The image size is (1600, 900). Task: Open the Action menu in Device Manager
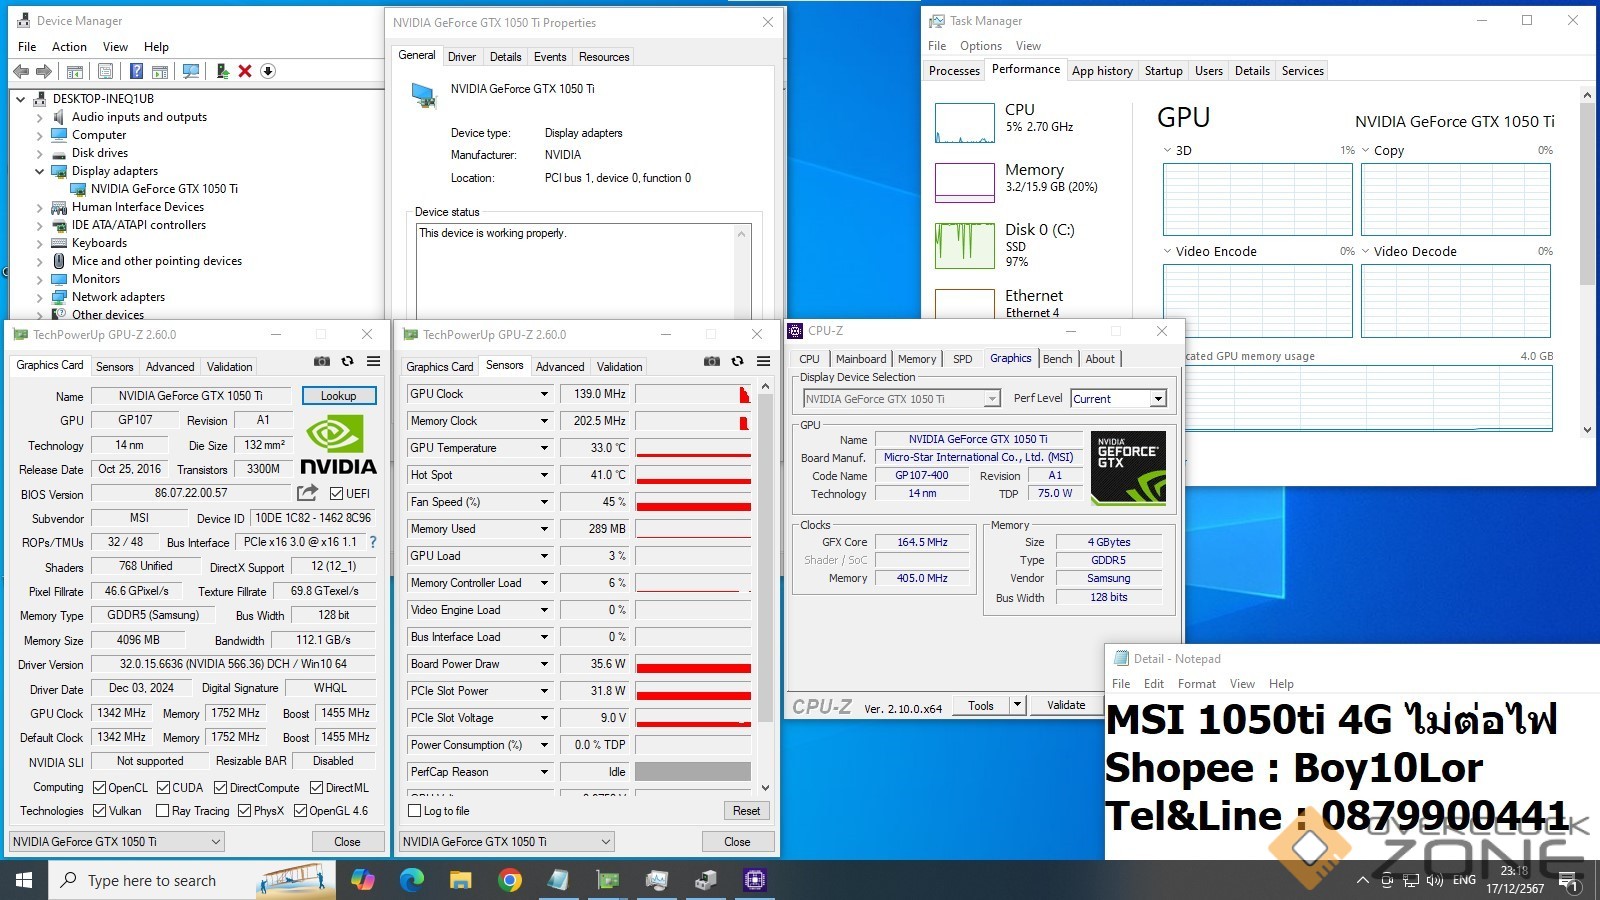point(69,47)
